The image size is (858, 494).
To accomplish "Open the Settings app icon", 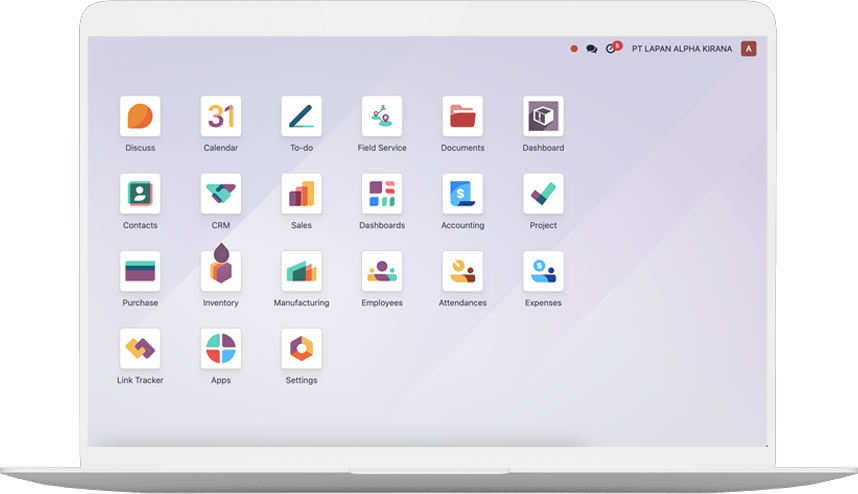I will pos(301,349).
